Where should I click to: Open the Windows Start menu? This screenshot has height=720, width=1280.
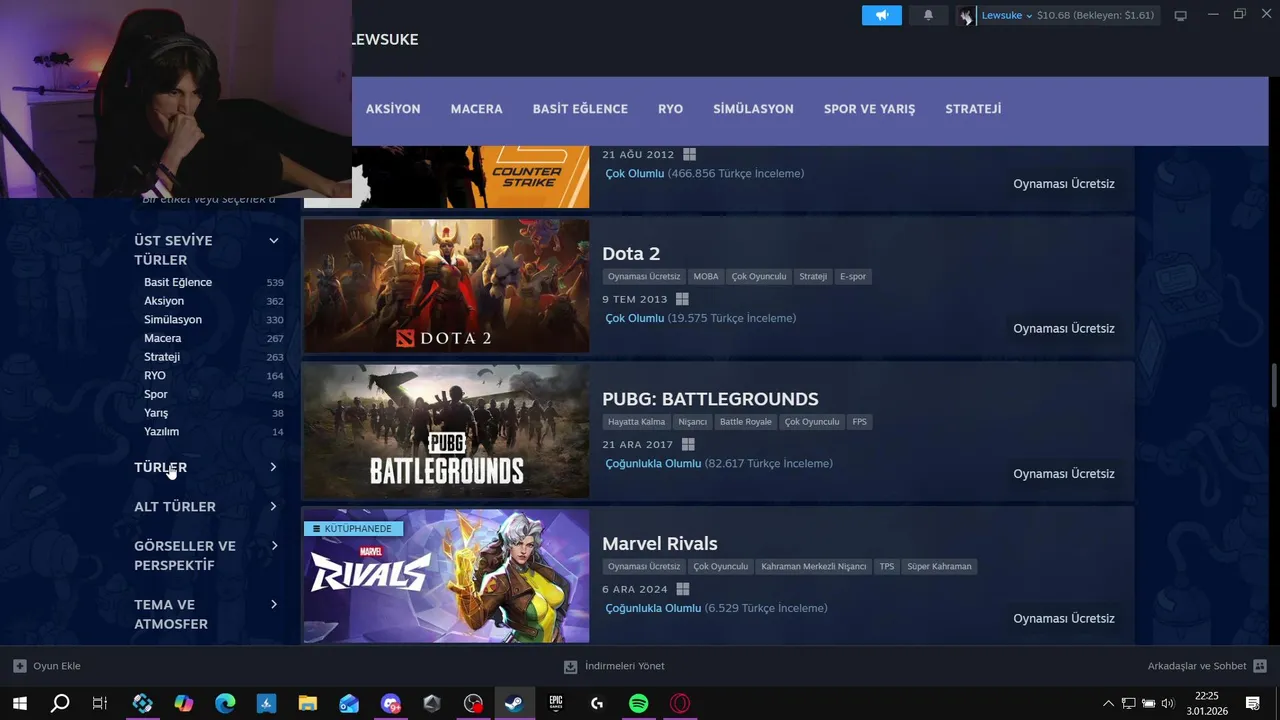(19, 703)
